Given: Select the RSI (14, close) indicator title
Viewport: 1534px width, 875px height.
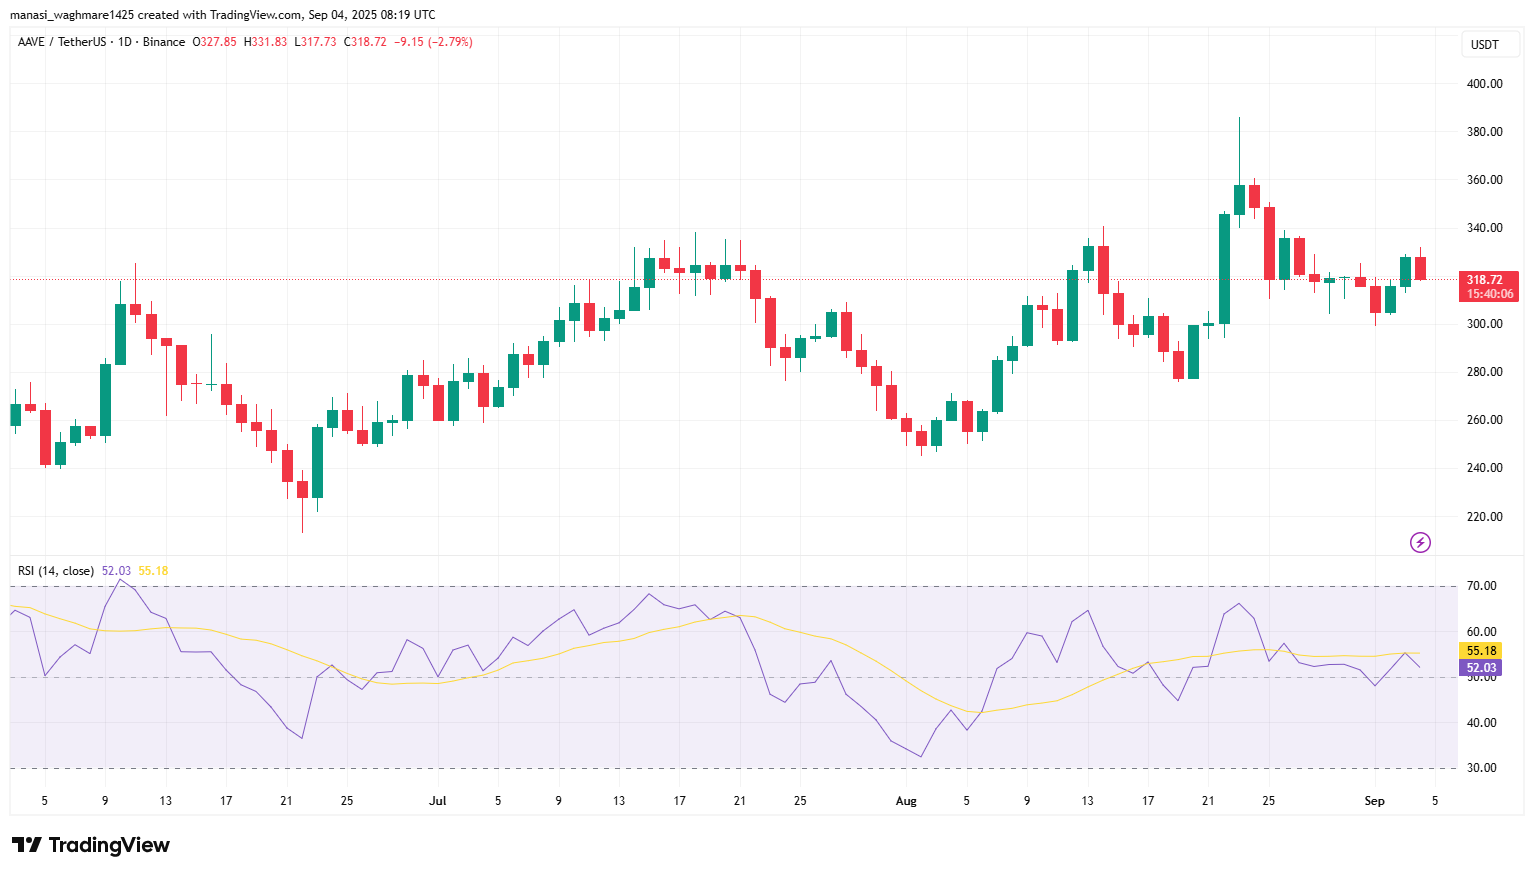Looking at the screenshot, I should coord(56,571).
